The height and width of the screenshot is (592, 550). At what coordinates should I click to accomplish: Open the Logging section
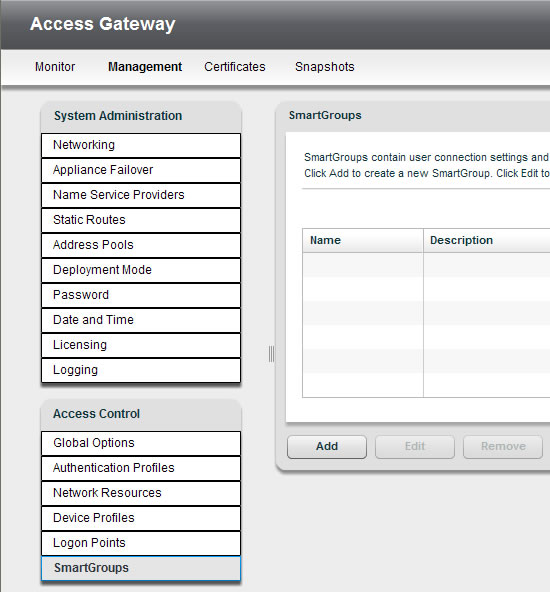click(x=141, y=370)
